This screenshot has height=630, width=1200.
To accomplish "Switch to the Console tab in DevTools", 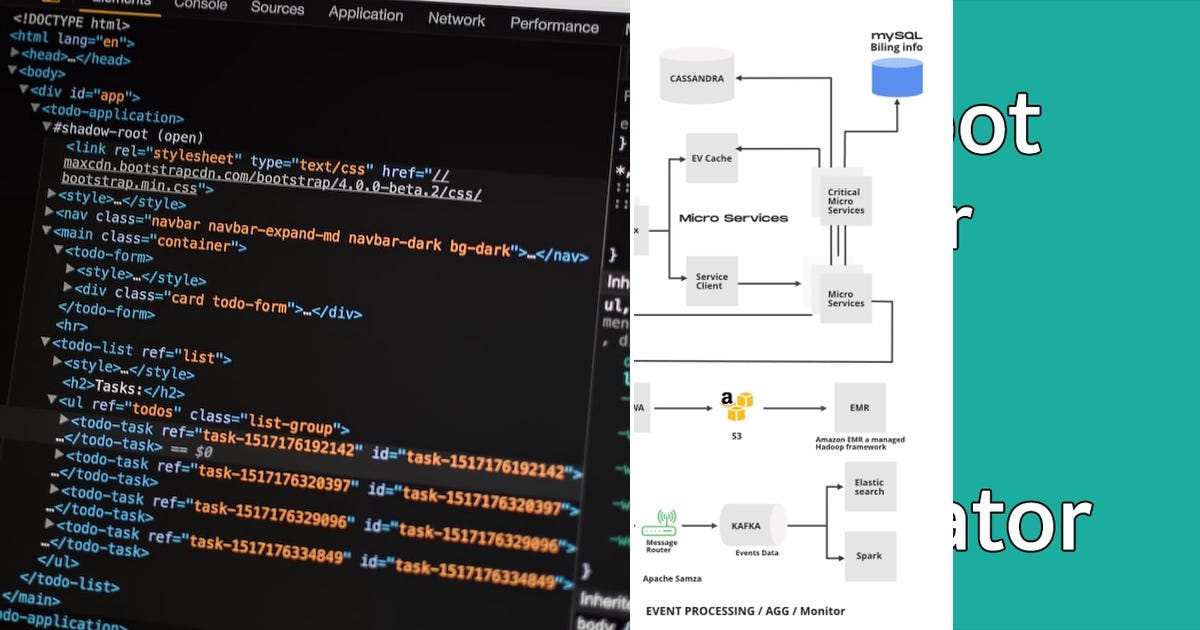I will coord(200,4).
